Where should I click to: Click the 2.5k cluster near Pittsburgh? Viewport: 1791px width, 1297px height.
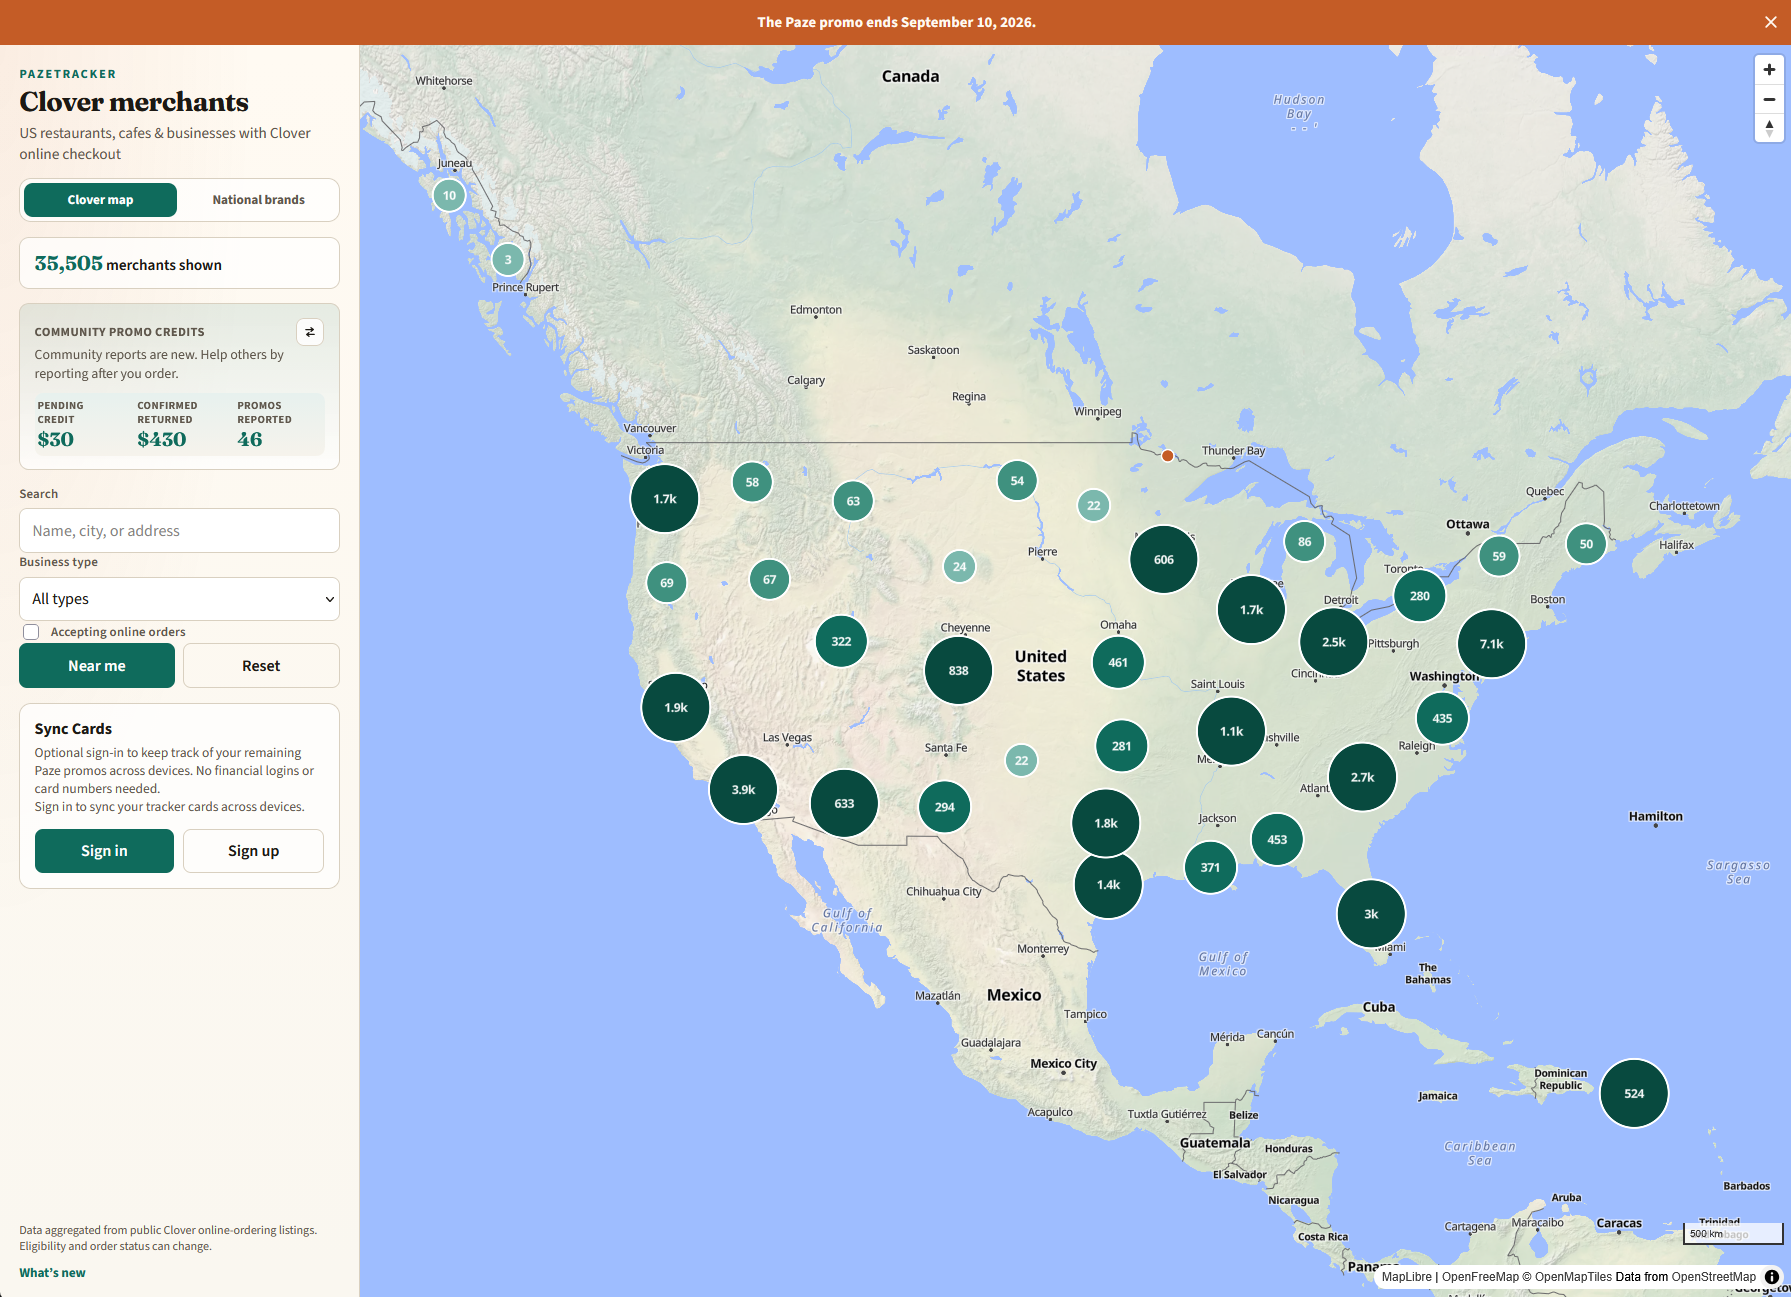point(1333,642)
